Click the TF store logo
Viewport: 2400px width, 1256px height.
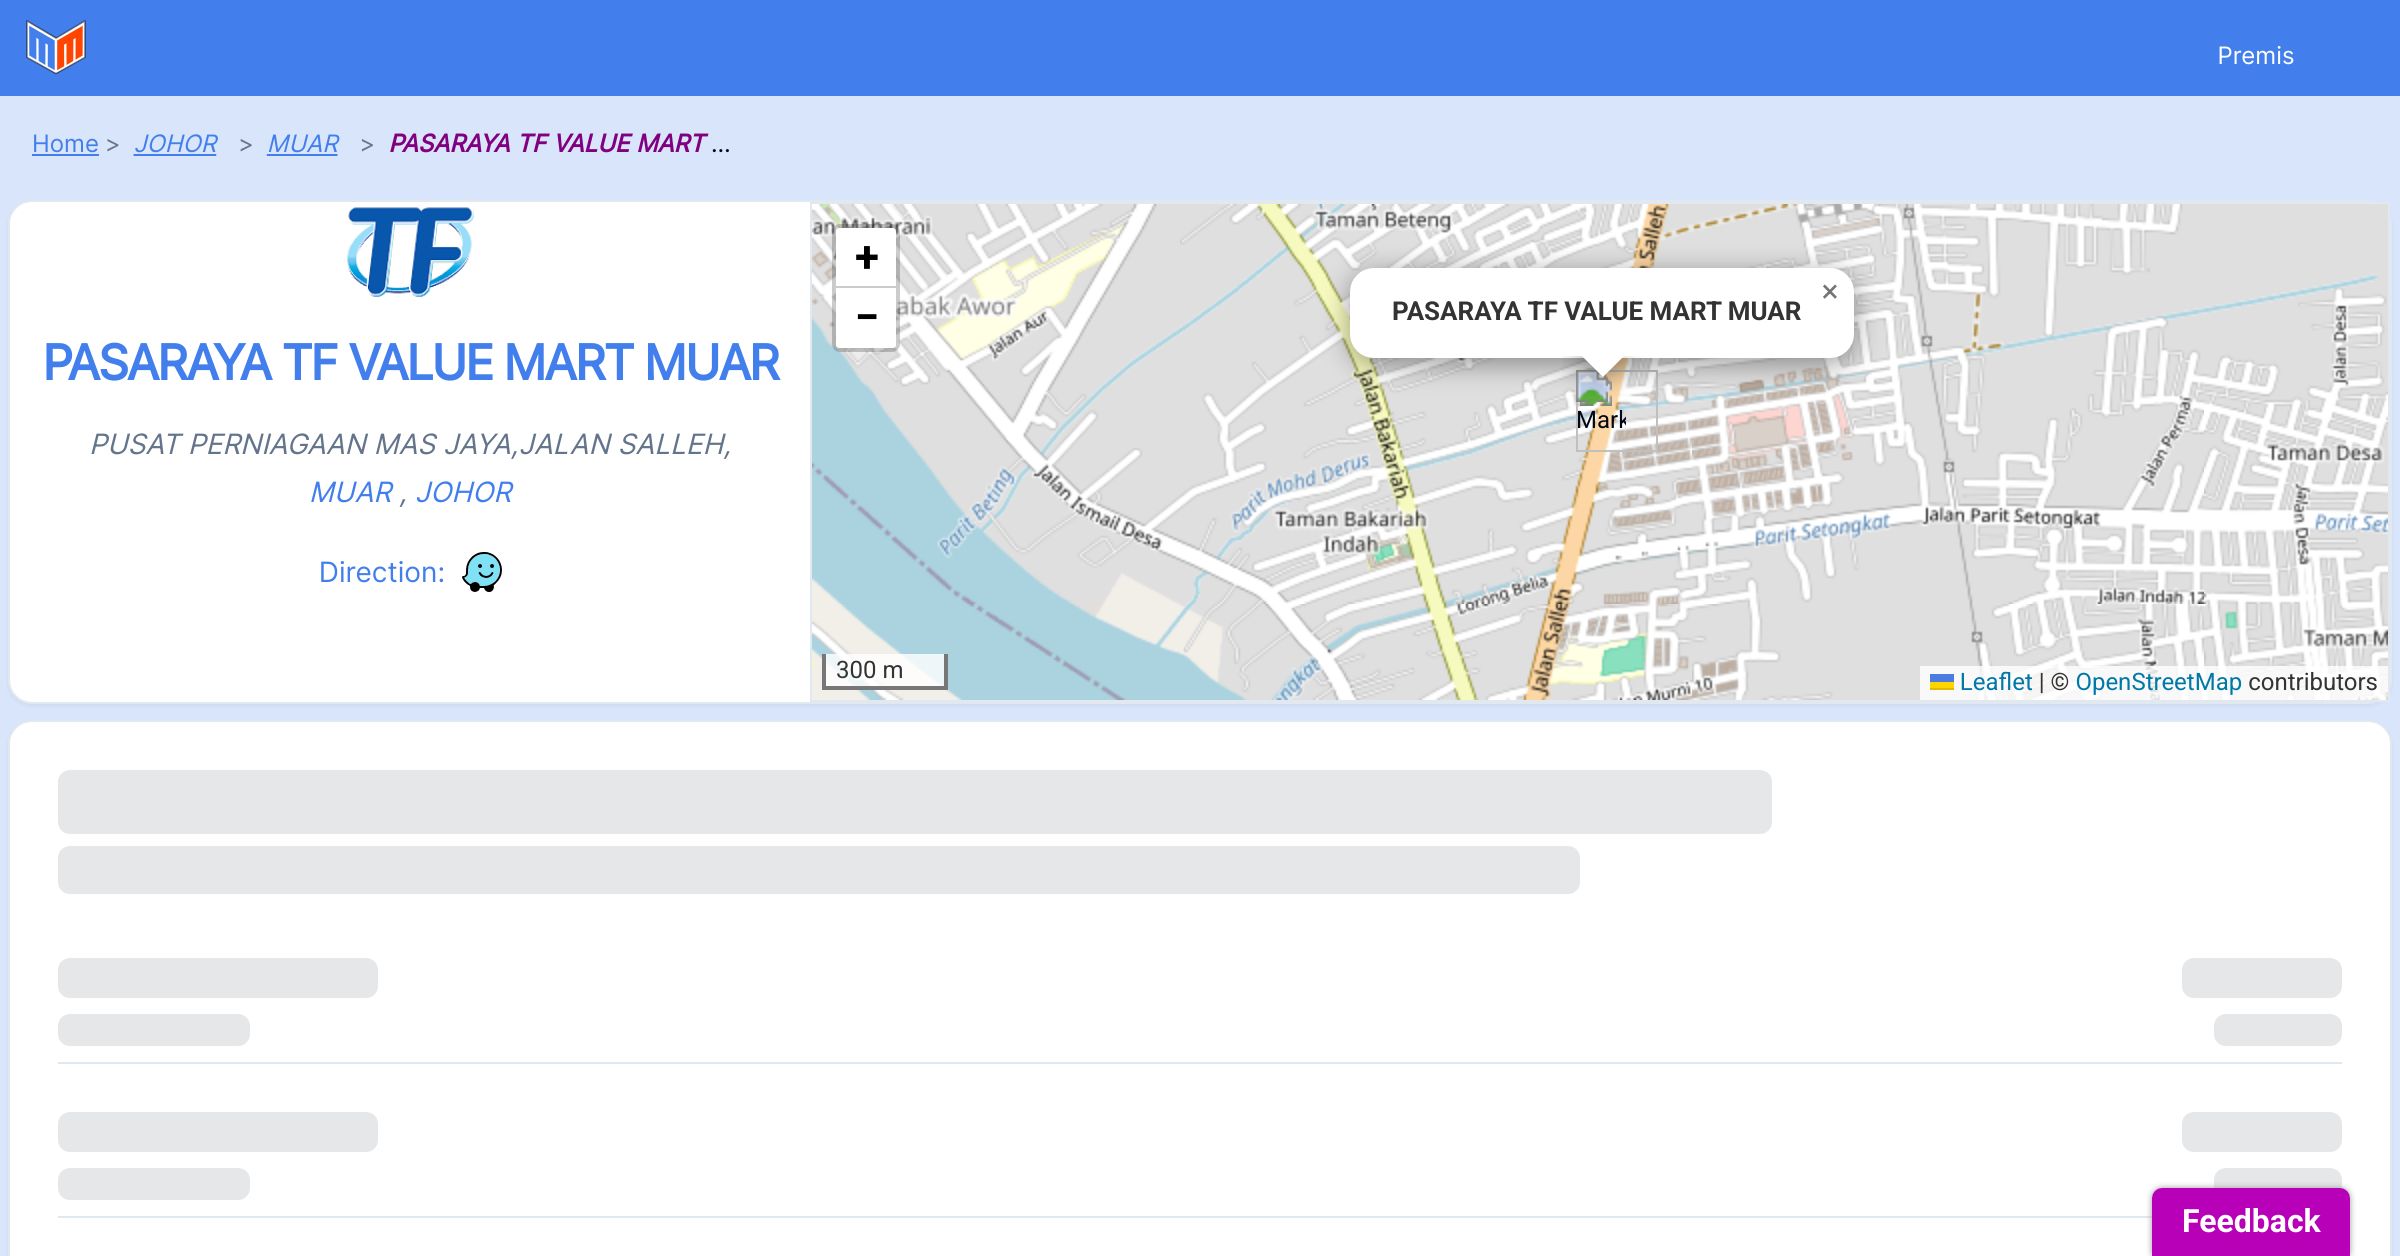coord(410,251)
